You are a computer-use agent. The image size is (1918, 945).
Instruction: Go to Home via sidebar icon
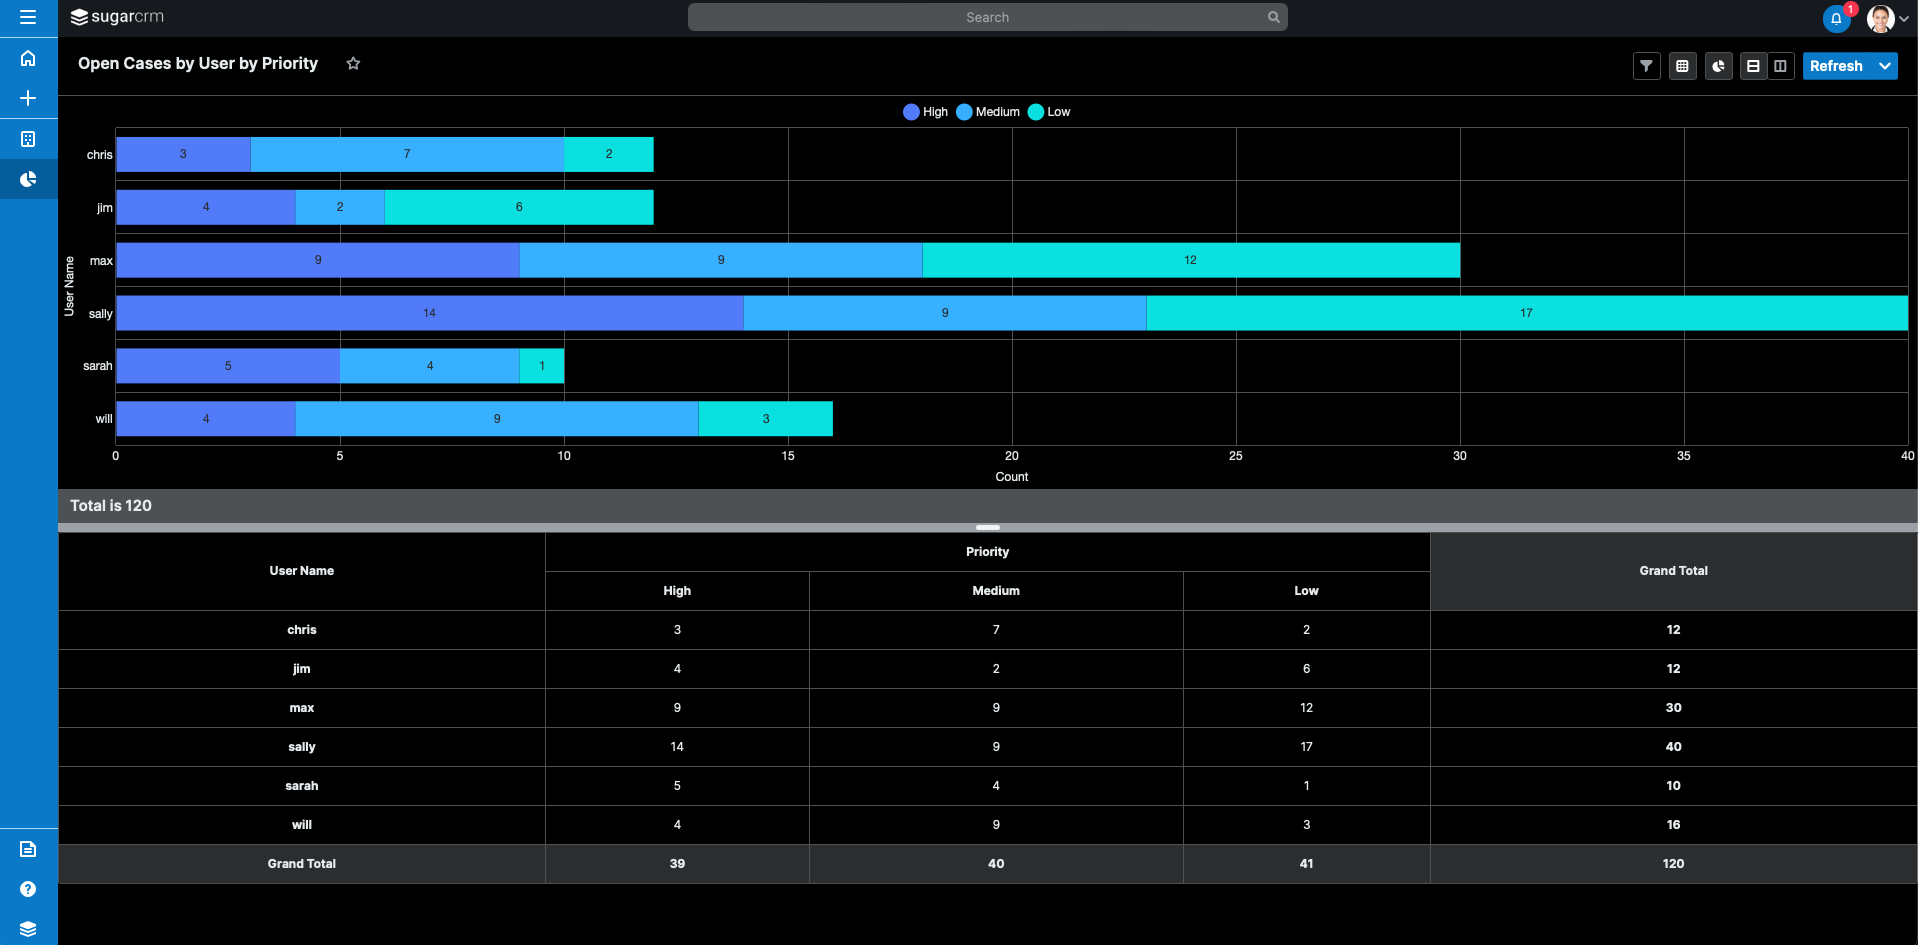(x=28, y=58)
